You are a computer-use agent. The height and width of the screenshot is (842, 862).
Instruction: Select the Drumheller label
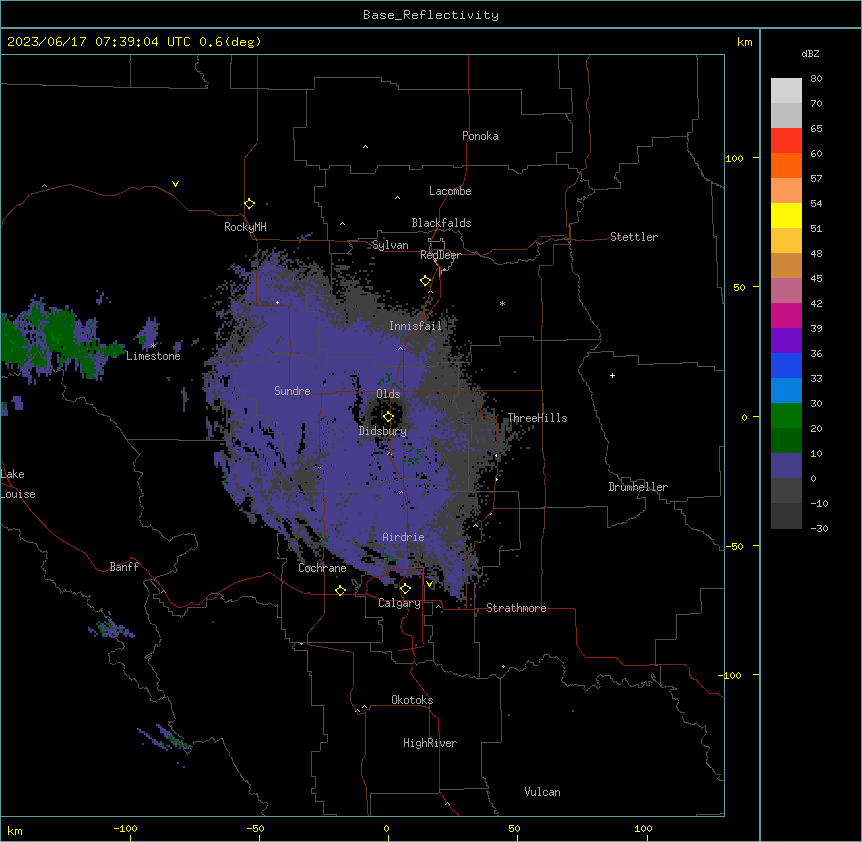[x=638, y=487]
